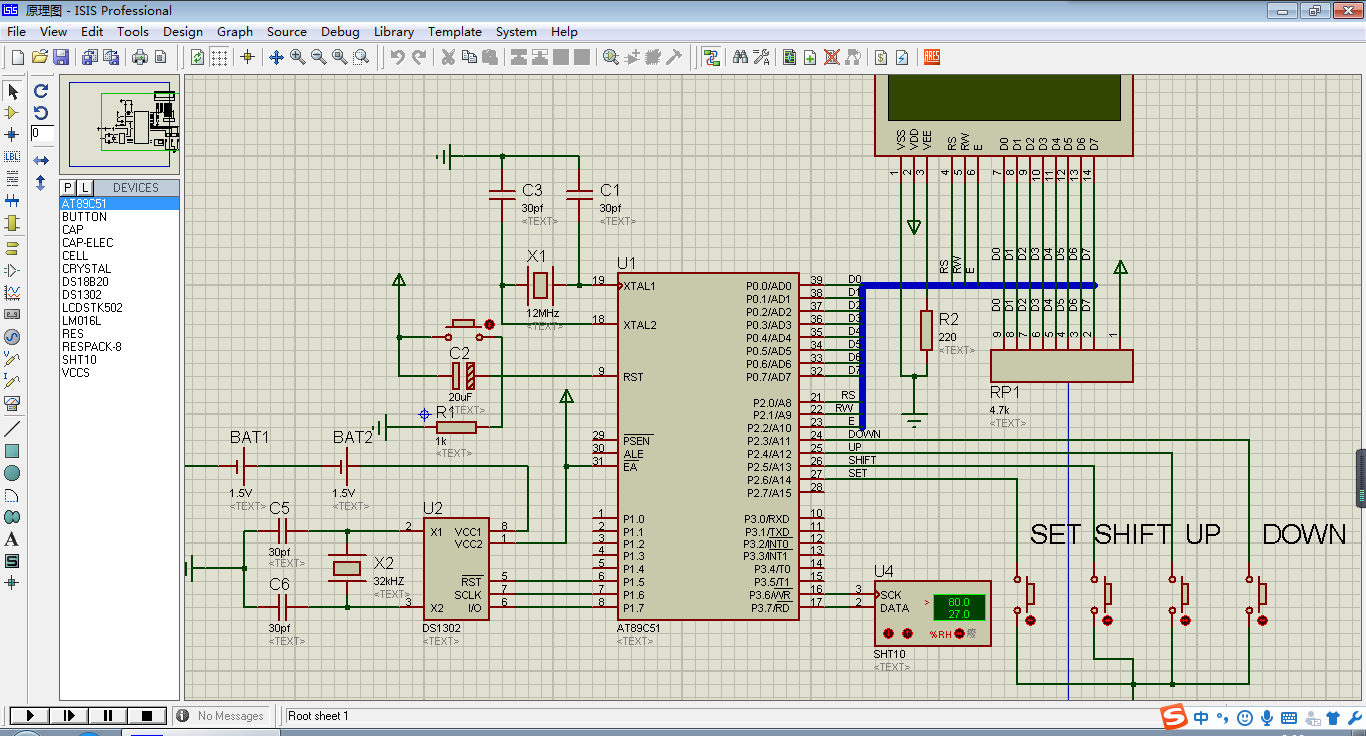1366x736 pixels.
Task: Click the Export Section toolbar icon
Action: 109,57
